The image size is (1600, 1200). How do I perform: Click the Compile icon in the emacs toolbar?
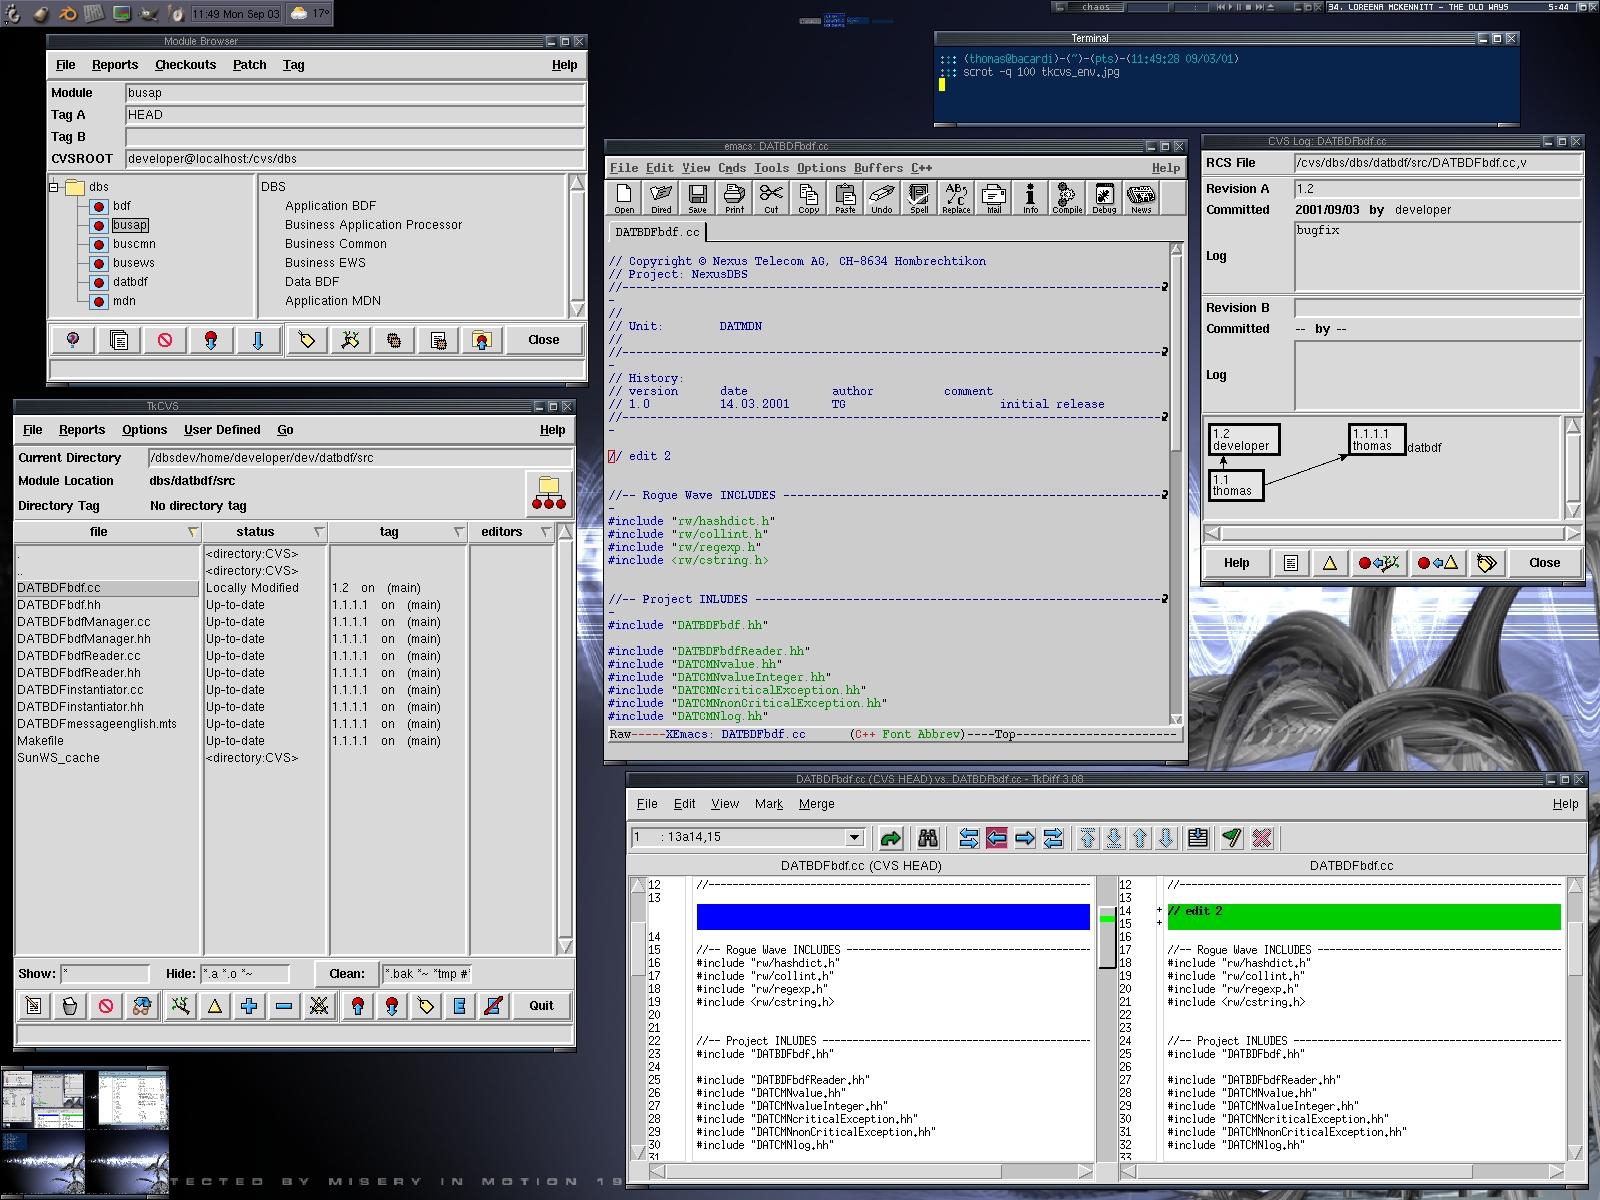coord(1067,197)
